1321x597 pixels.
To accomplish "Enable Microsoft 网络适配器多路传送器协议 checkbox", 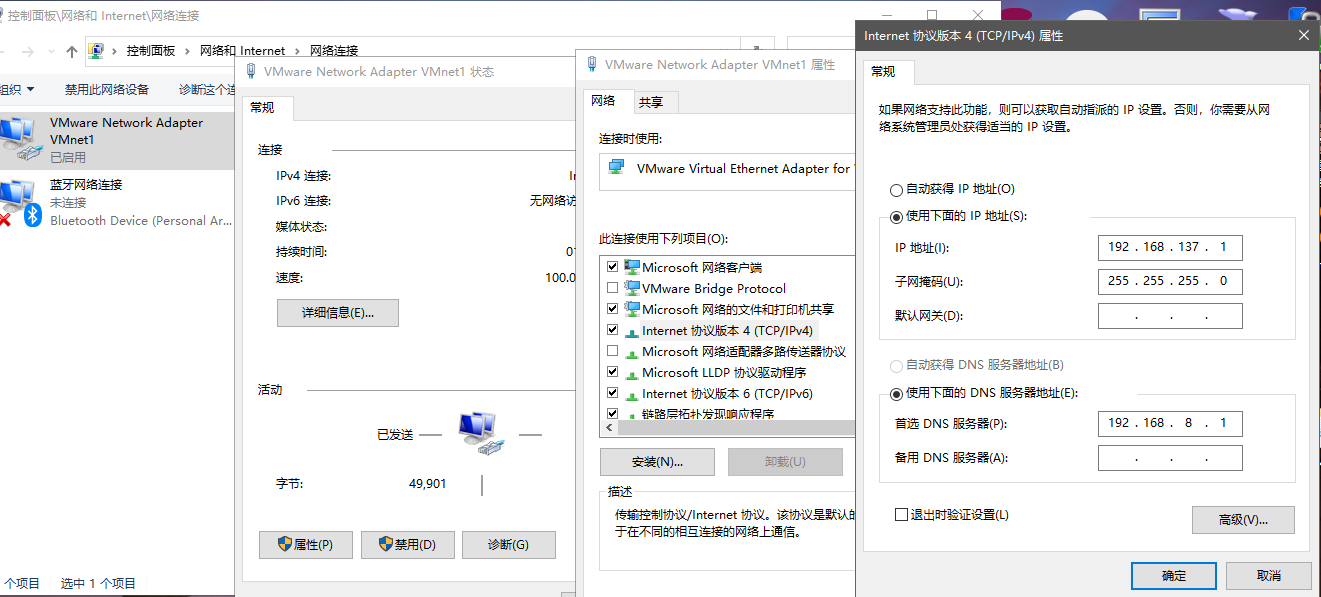I will (x=613, y=351).
